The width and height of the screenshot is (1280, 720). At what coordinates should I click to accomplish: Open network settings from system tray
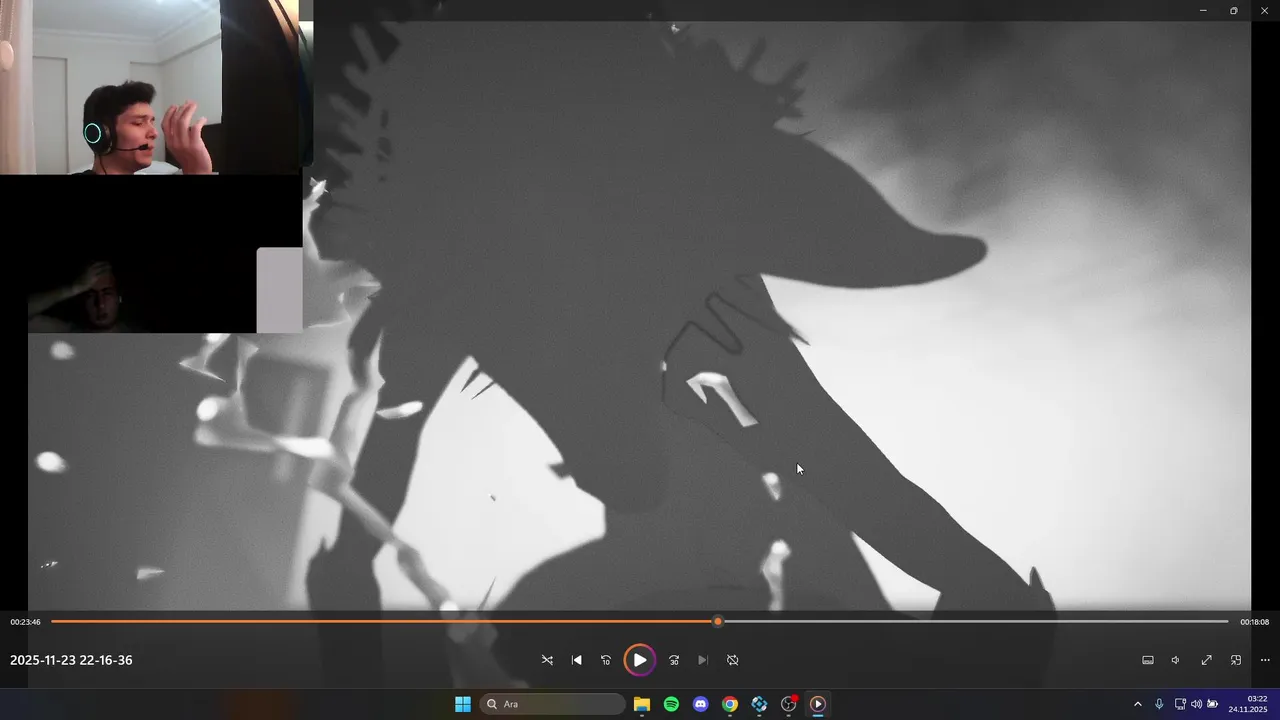[x=1180, y=704]
